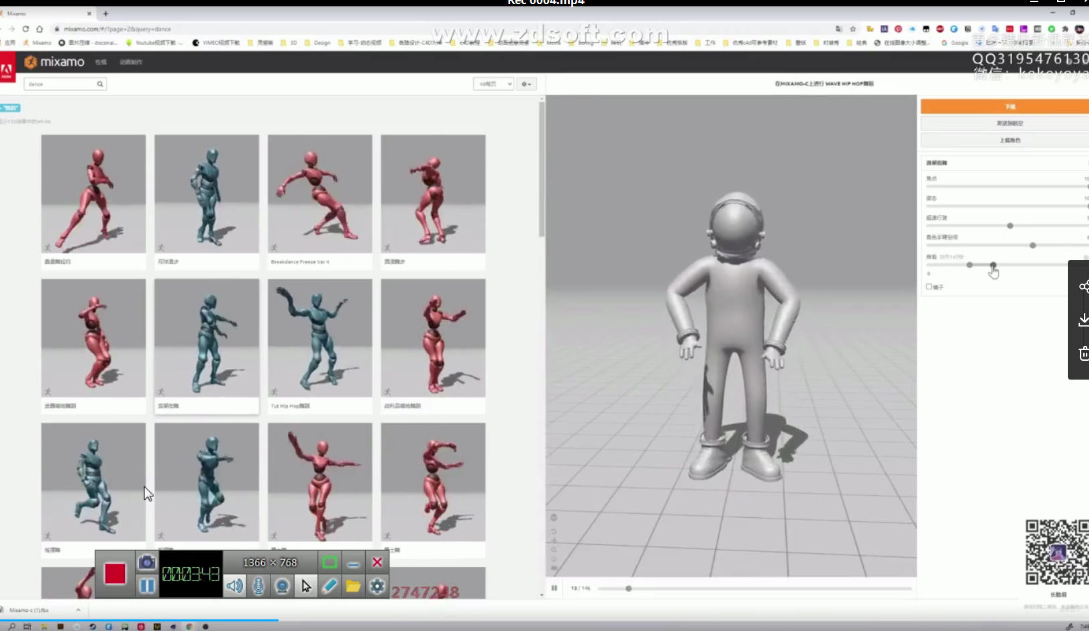
Task: Click the orange Download button
Action: [1005, 106]
